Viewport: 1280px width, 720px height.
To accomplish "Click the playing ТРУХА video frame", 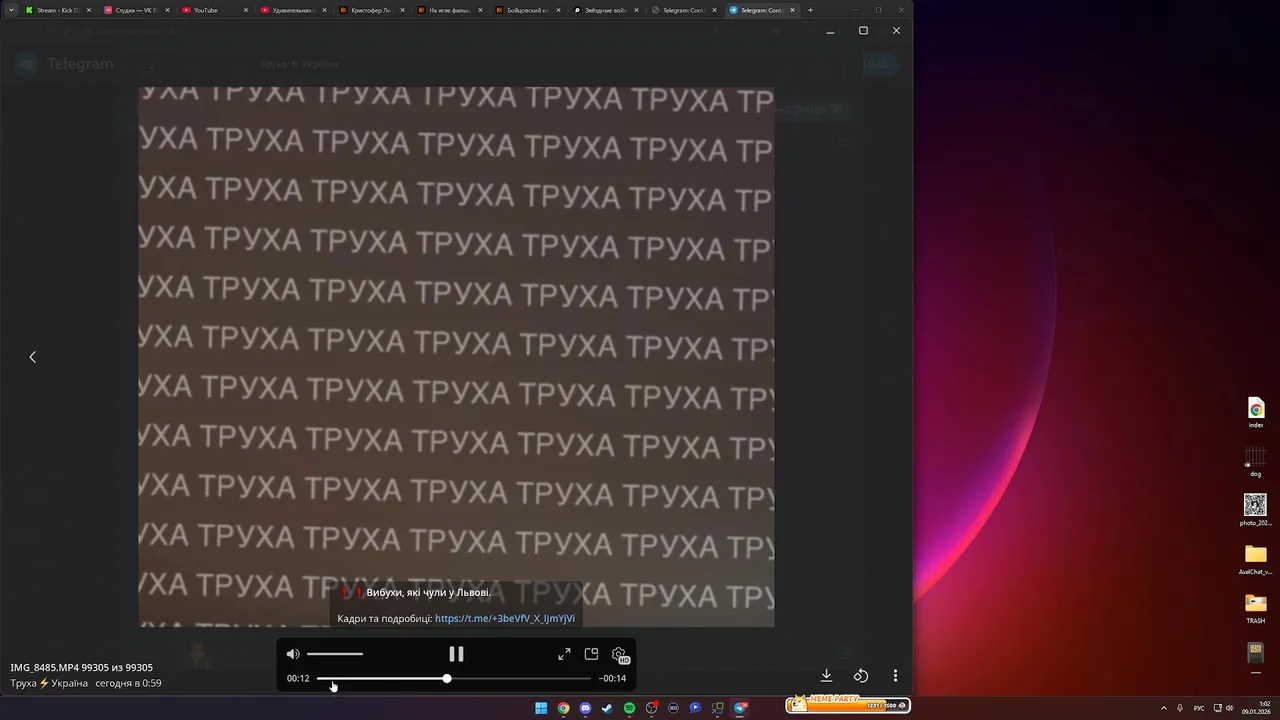I will tap(456, 356).
